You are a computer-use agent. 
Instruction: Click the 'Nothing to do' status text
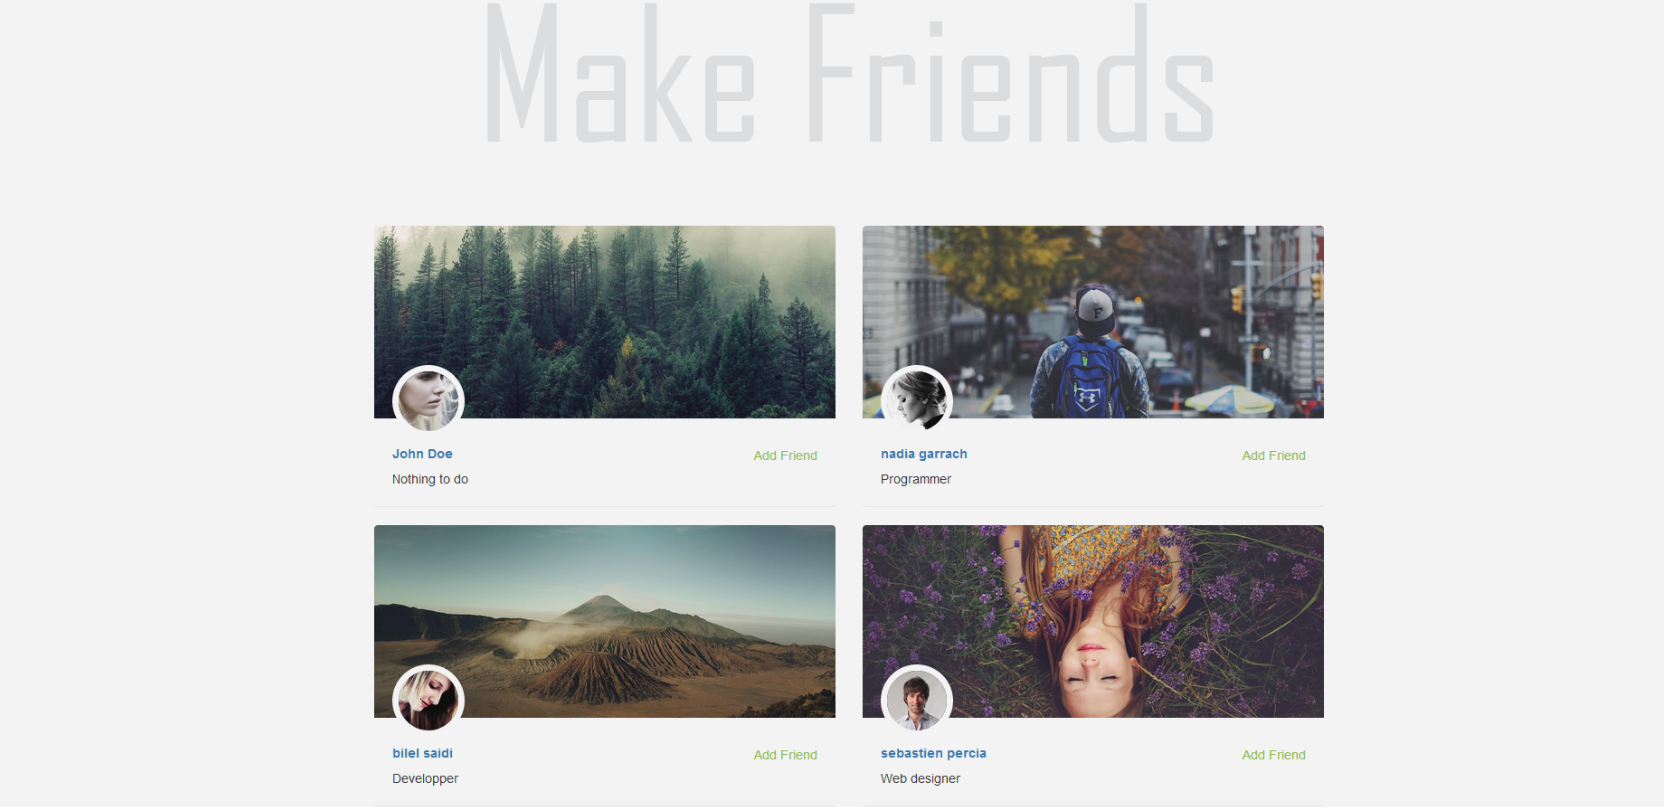pos(430,480)
